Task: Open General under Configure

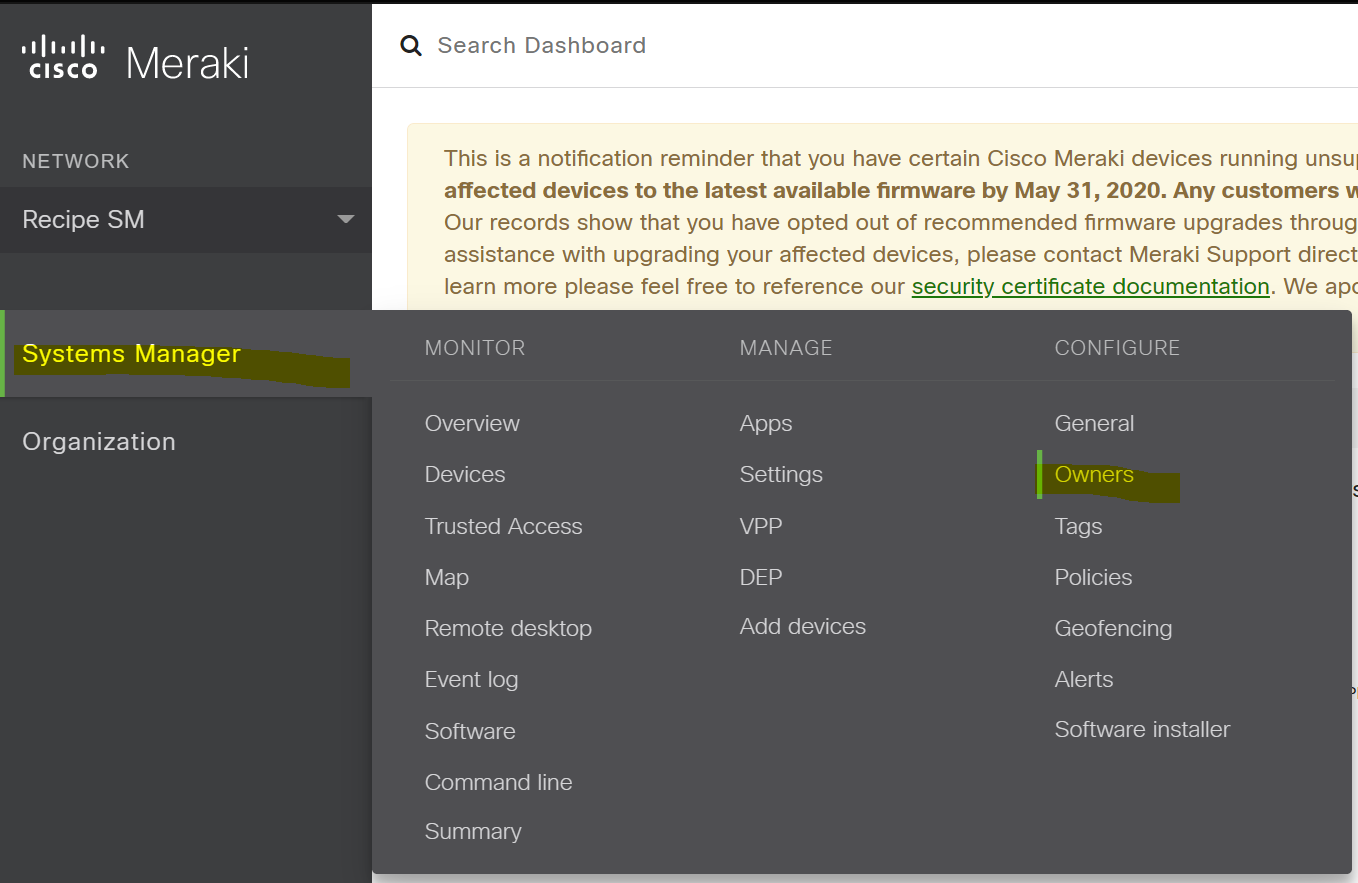Action: (x=1094, y=423)
